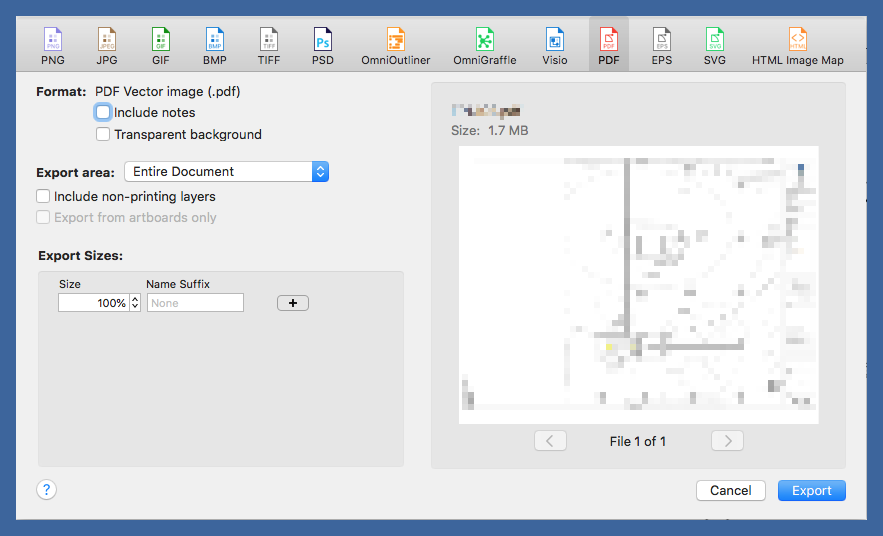
Task: Check Include non-printing layers
Action: click(43, 197)
